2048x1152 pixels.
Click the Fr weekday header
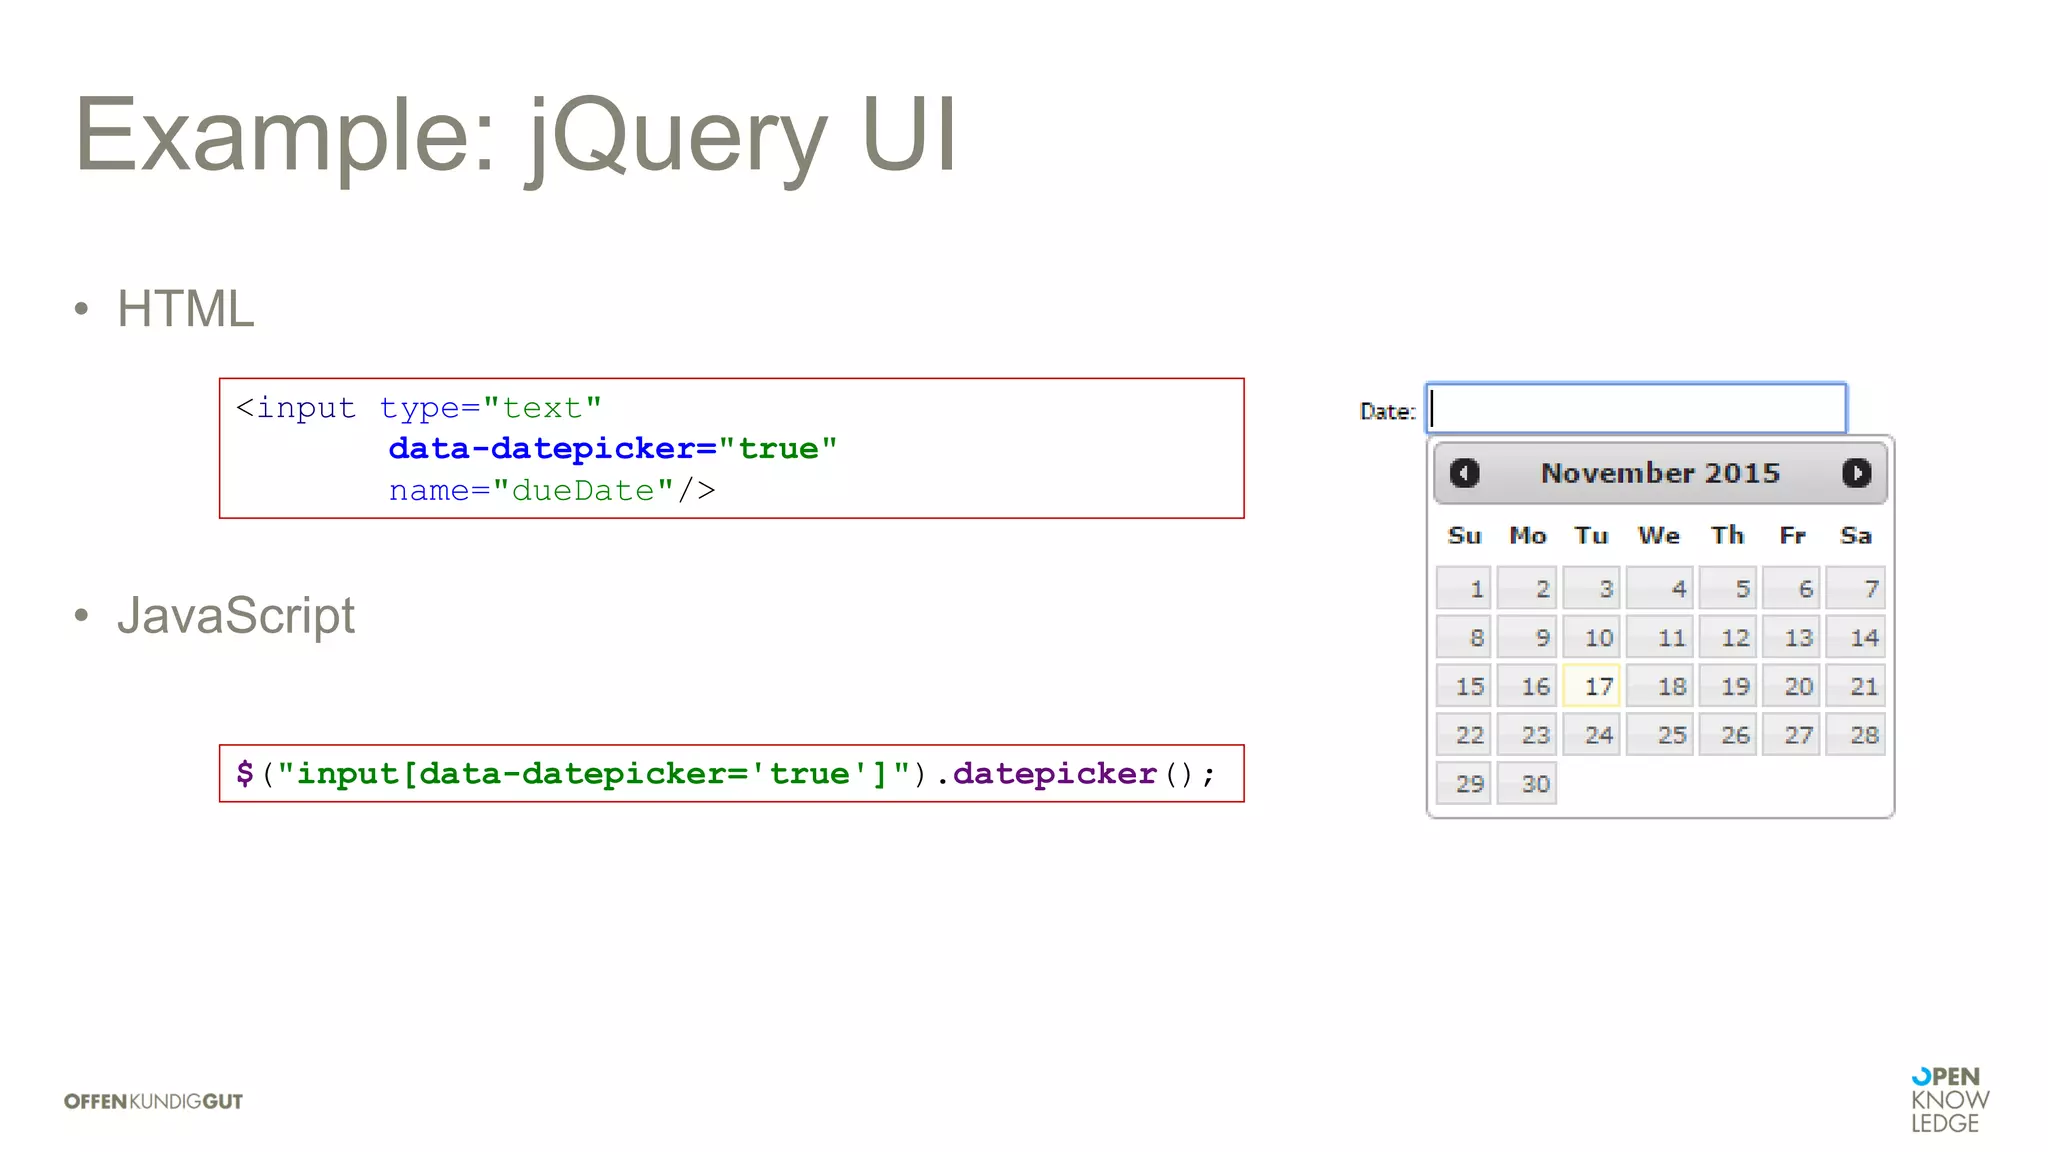[1792, 535]
